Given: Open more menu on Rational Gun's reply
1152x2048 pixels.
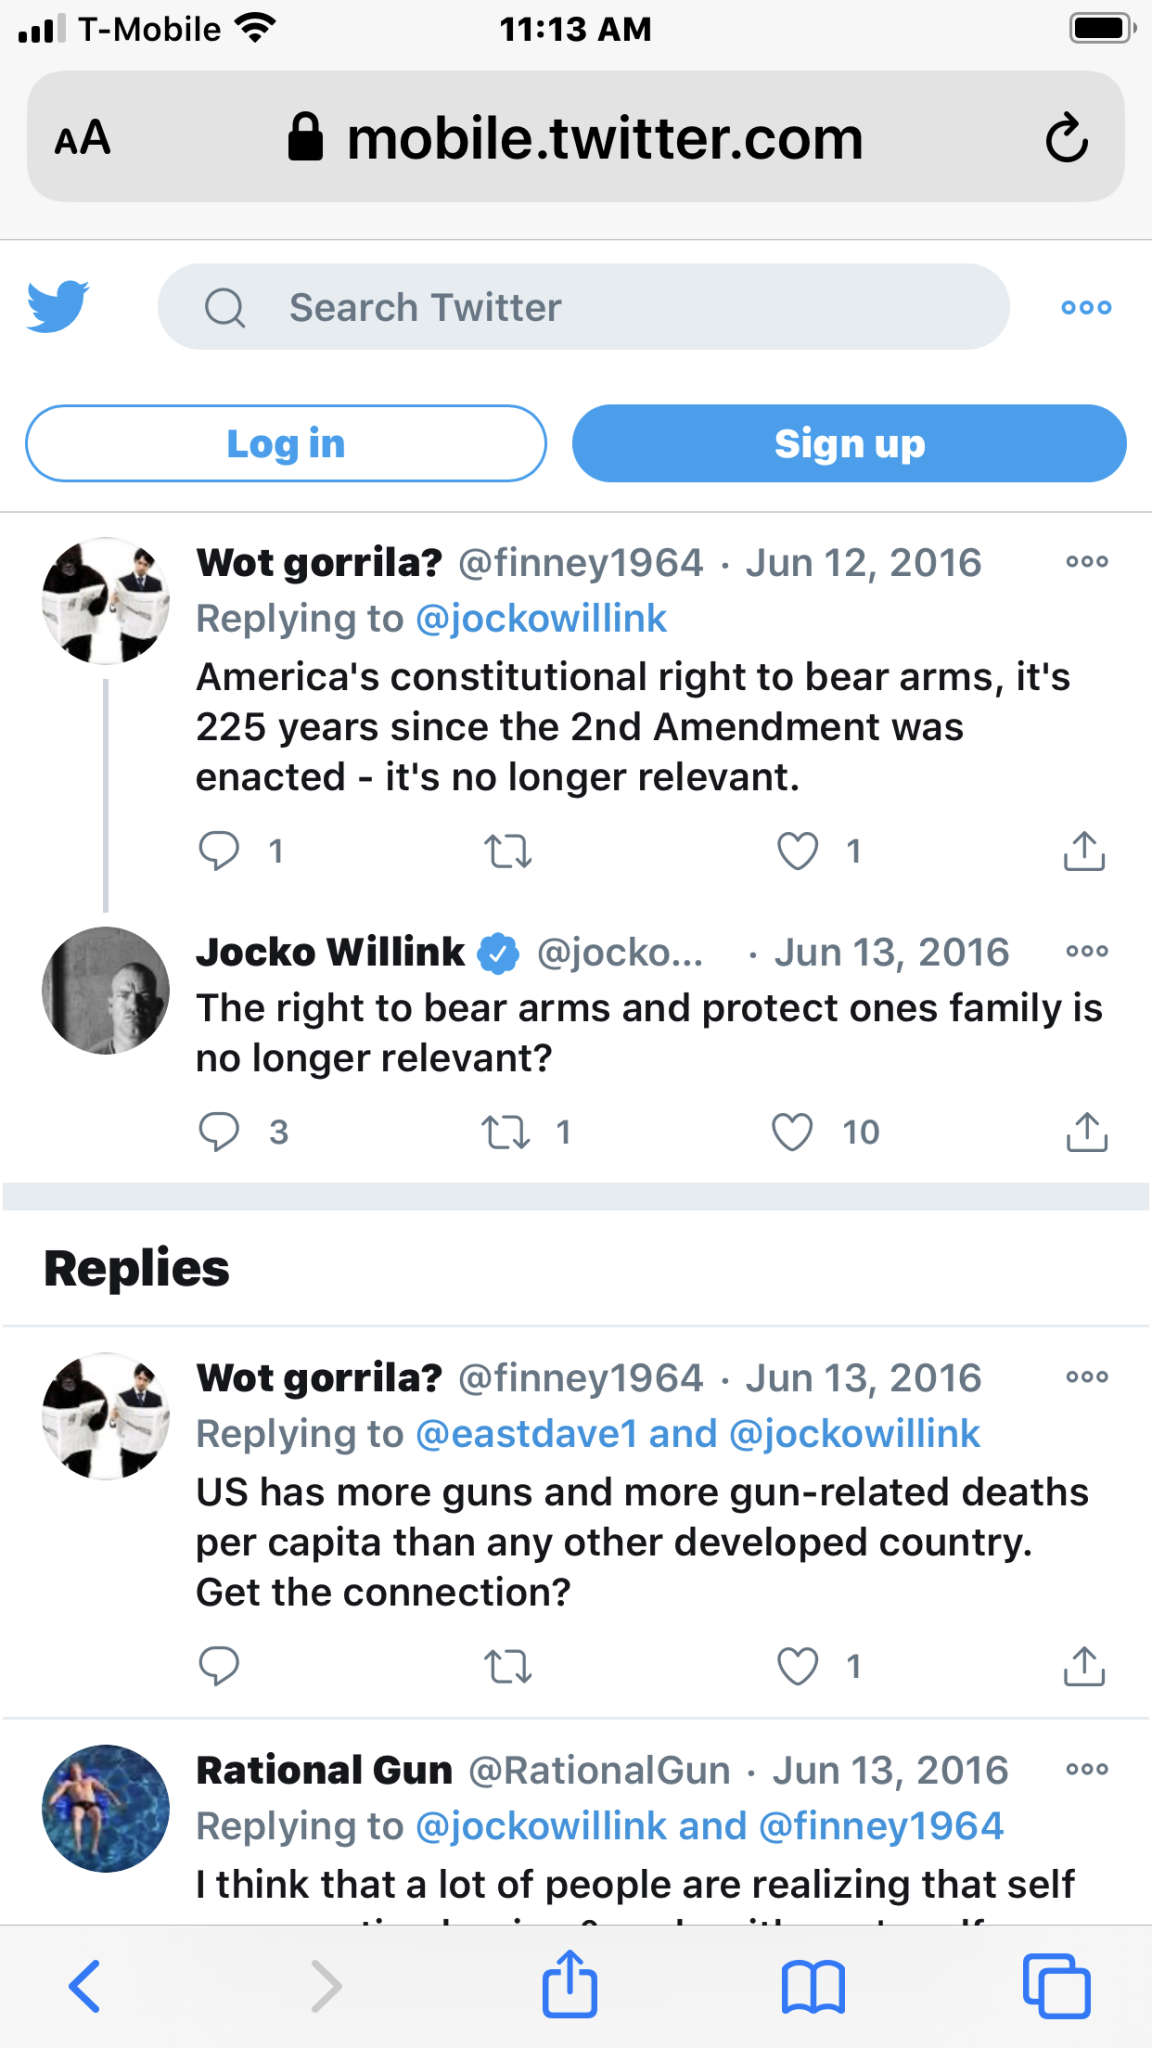Looking at the screenshot, I should pos(1086,1769).
